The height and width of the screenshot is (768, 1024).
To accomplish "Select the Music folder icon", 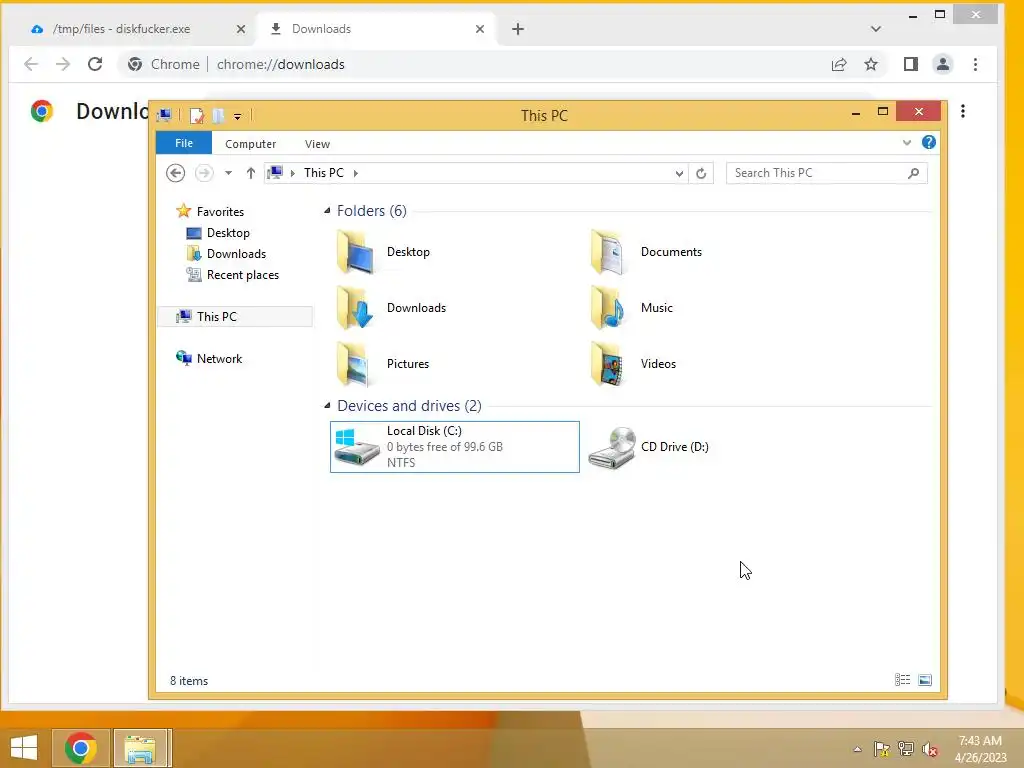I will coord(609,308).
